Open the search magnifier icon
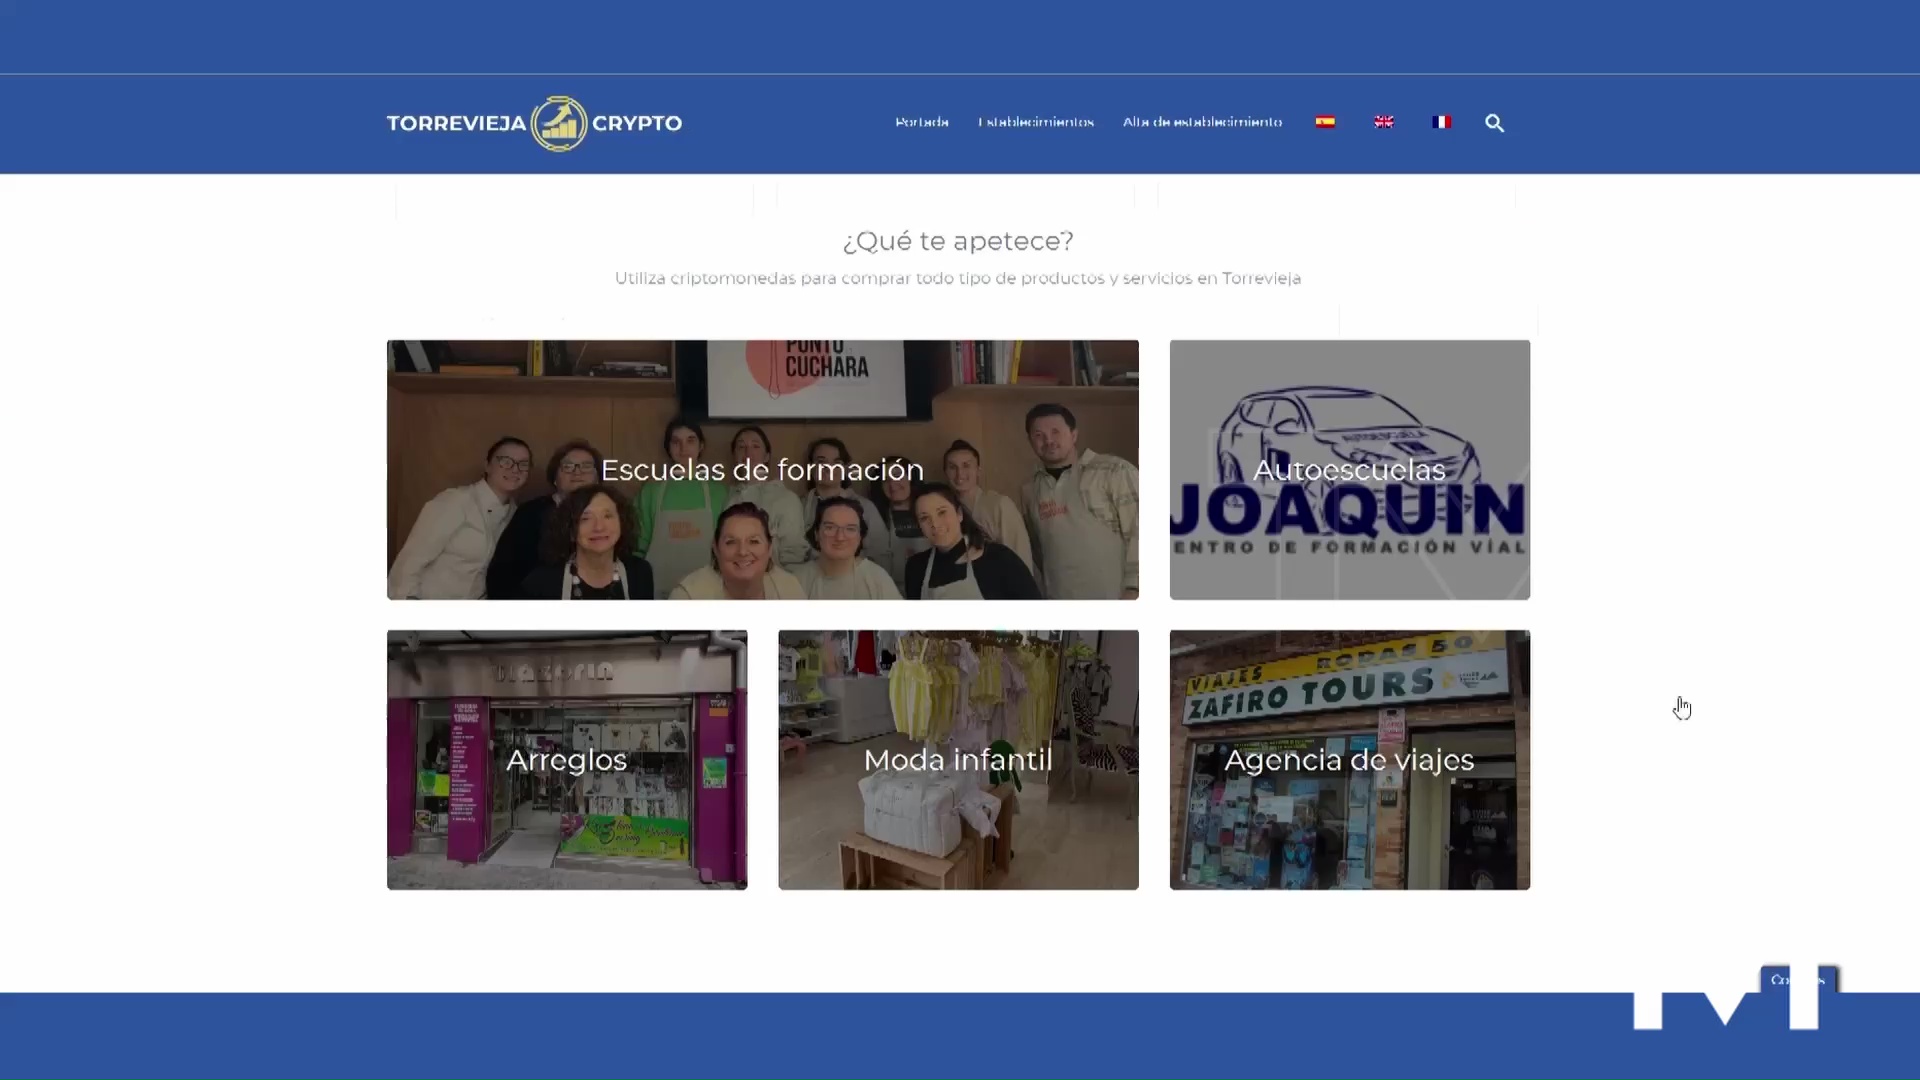This screenshot has width=1920, height=1080. (x=1494, y=123)
